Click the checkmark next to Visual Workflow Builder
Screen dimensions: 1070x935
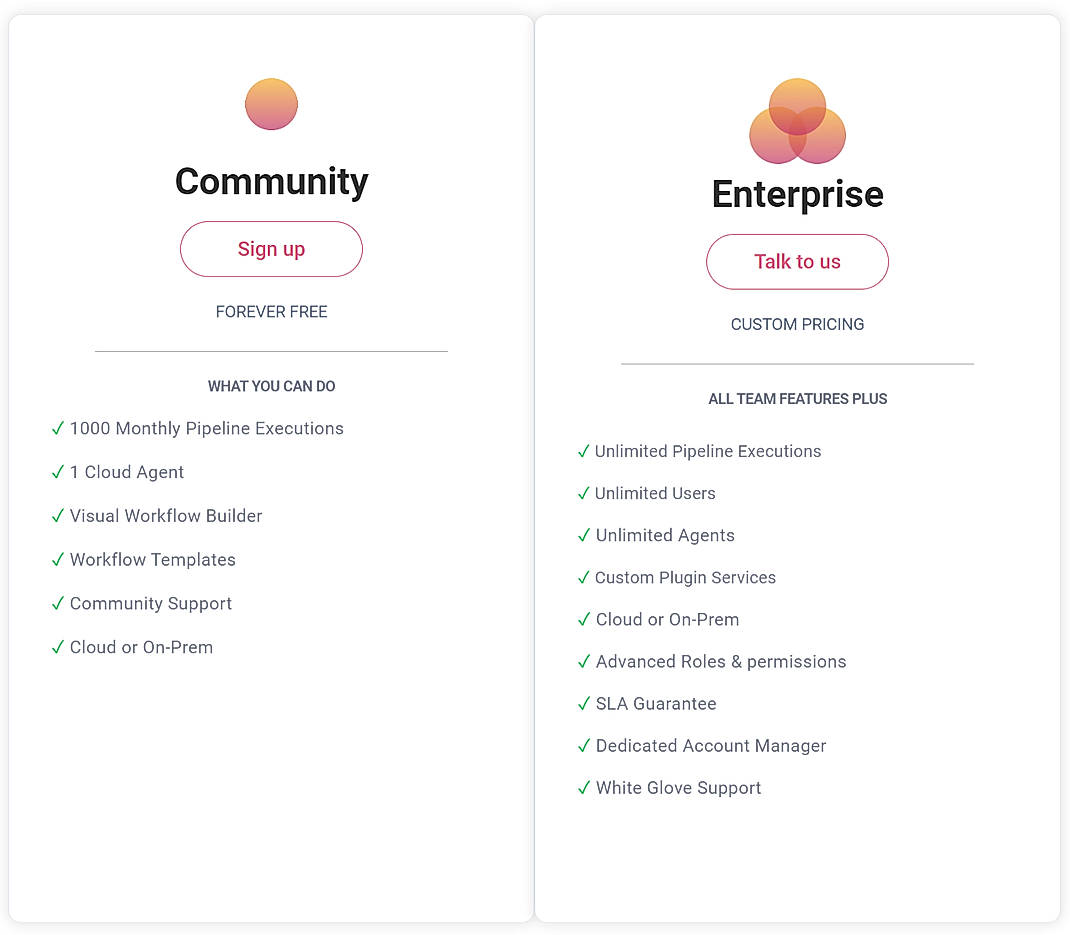coord(58,515)
